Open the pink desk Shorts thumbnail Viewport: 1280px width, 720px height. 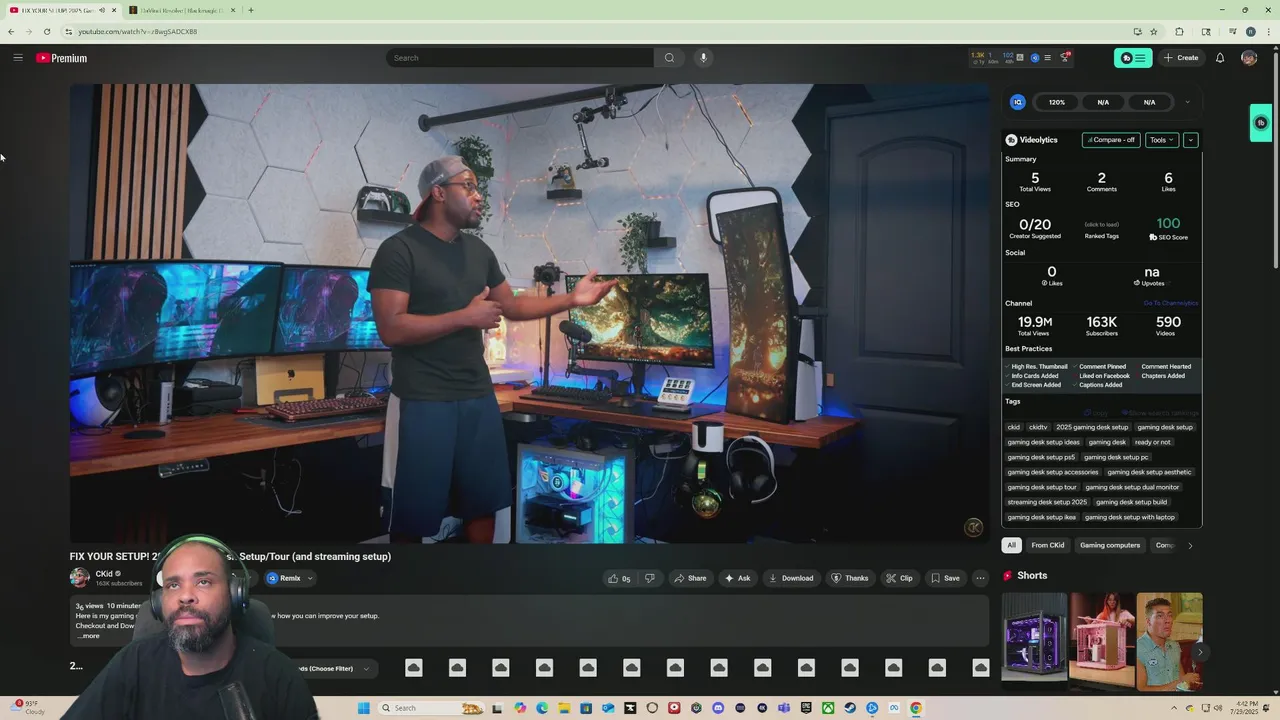(1102, 642)
